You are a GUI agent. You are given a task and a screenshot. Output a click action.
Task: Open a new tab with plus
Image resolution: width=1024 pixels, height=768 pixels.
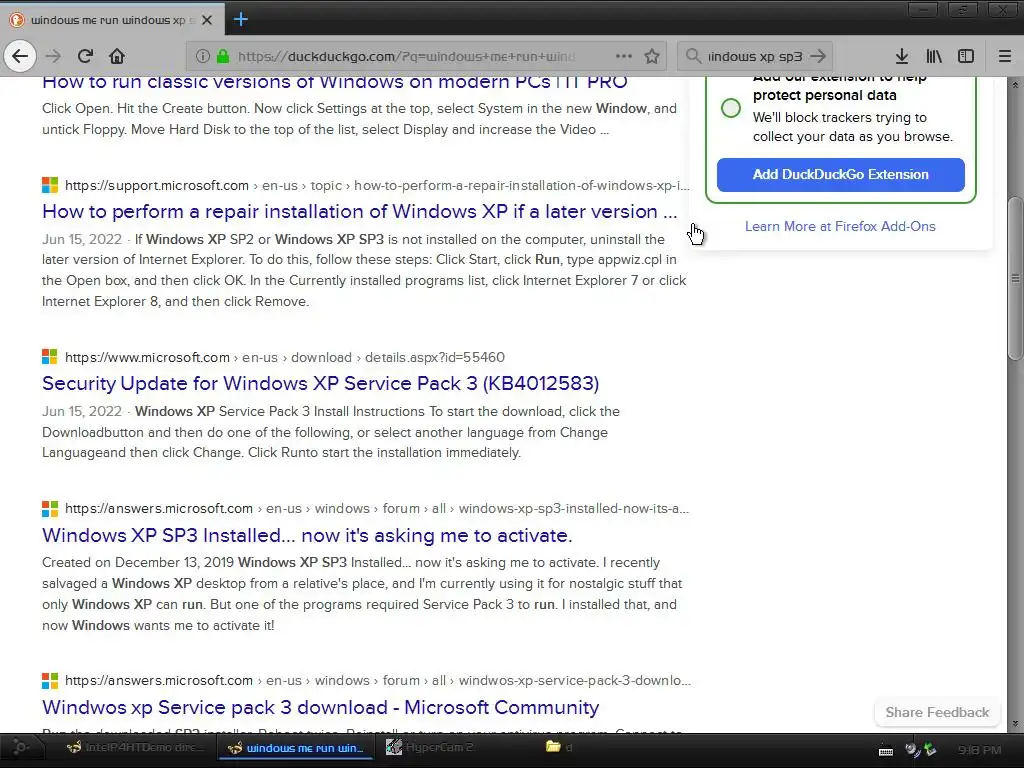(x=240, y=19)
